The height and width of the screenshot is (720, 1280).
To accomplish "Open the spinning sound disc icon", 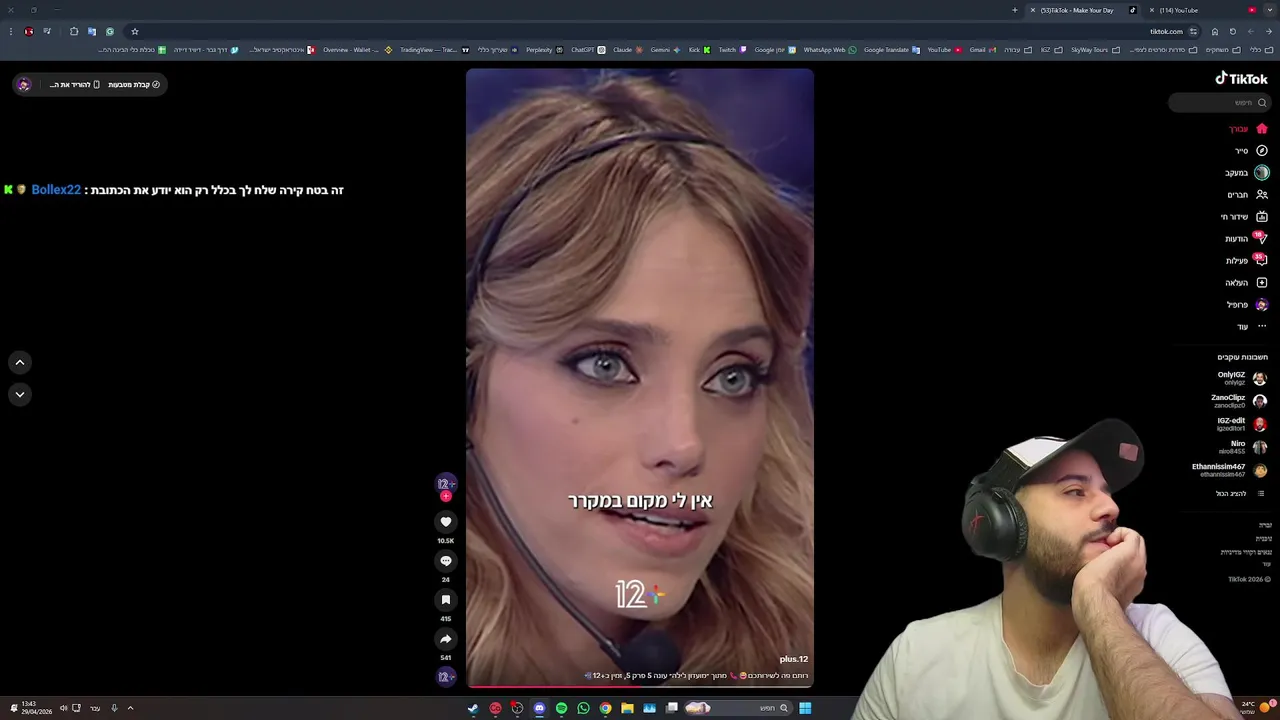I will pos(445,677).
